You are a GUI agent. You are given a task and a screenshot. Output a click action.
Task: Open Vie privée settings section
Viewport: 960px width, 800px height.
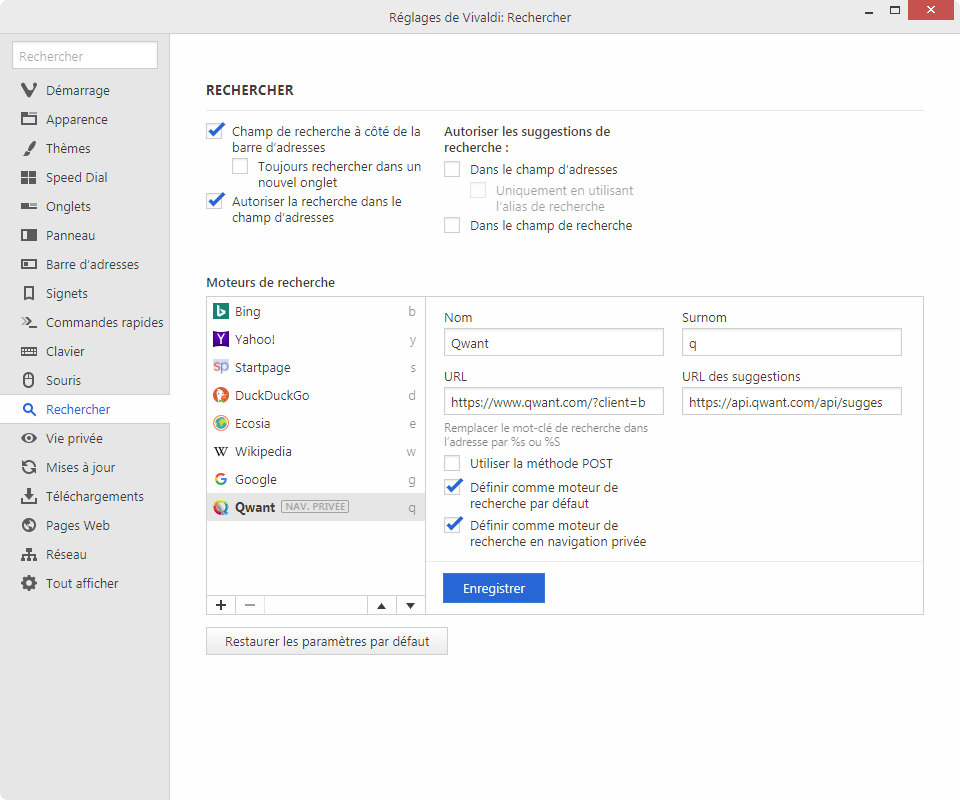tap(85, 438)
